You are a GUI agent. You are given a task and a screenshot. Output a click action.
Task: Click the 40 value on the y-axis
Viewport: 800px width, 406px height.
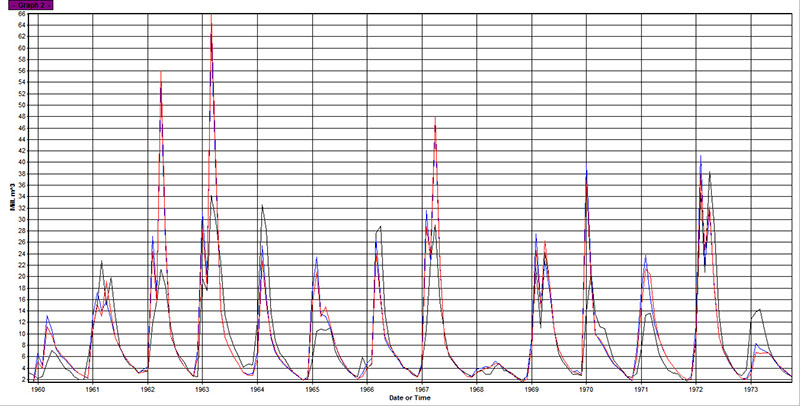tap(23, 162)
